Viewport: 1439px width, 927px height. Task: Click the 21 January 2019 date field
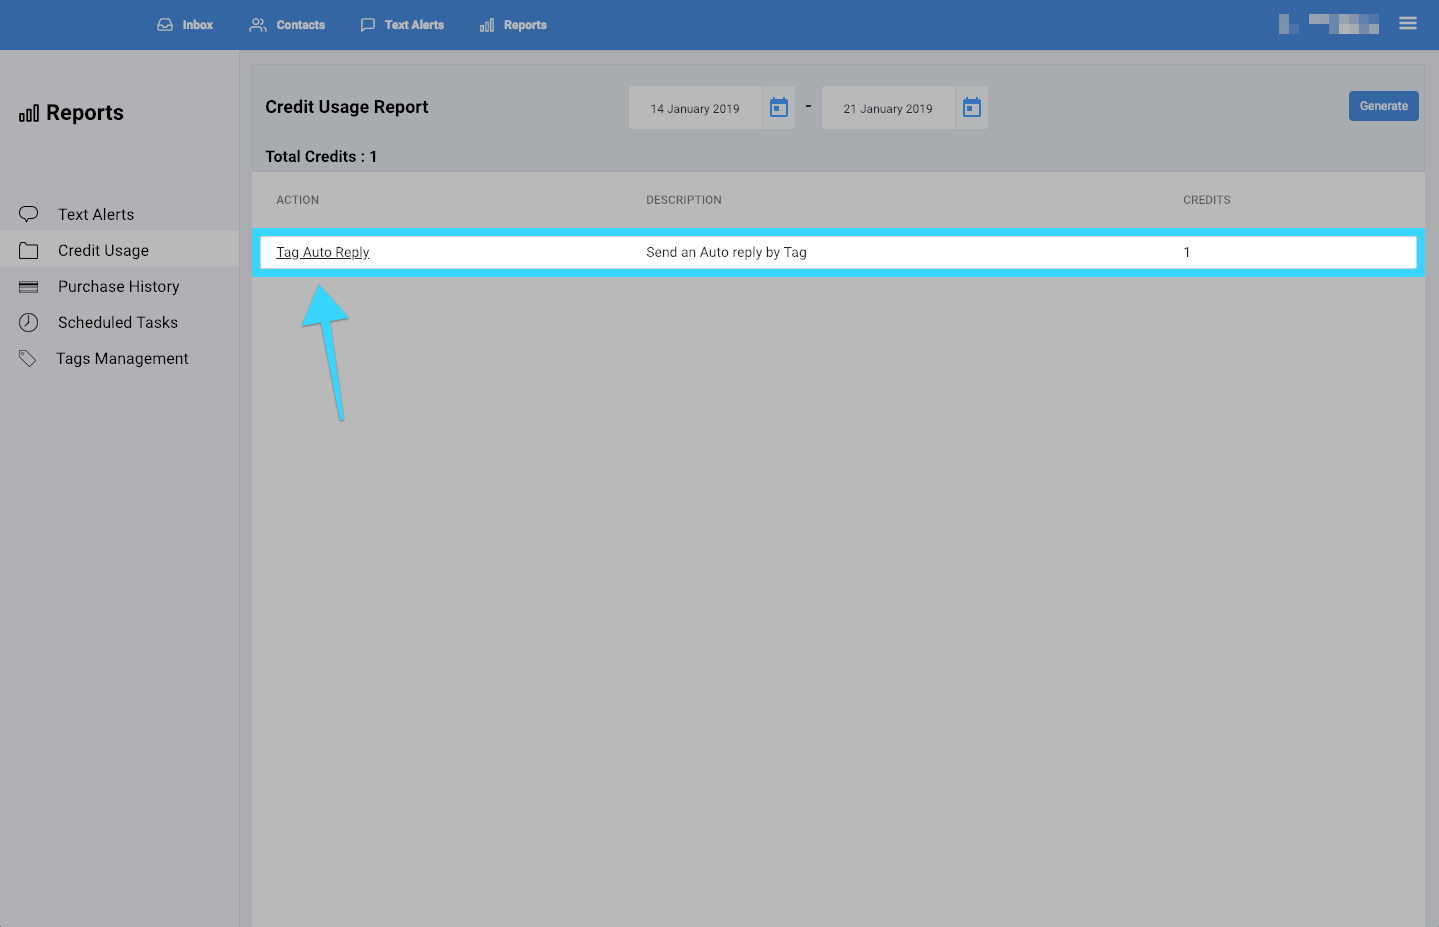888,108
